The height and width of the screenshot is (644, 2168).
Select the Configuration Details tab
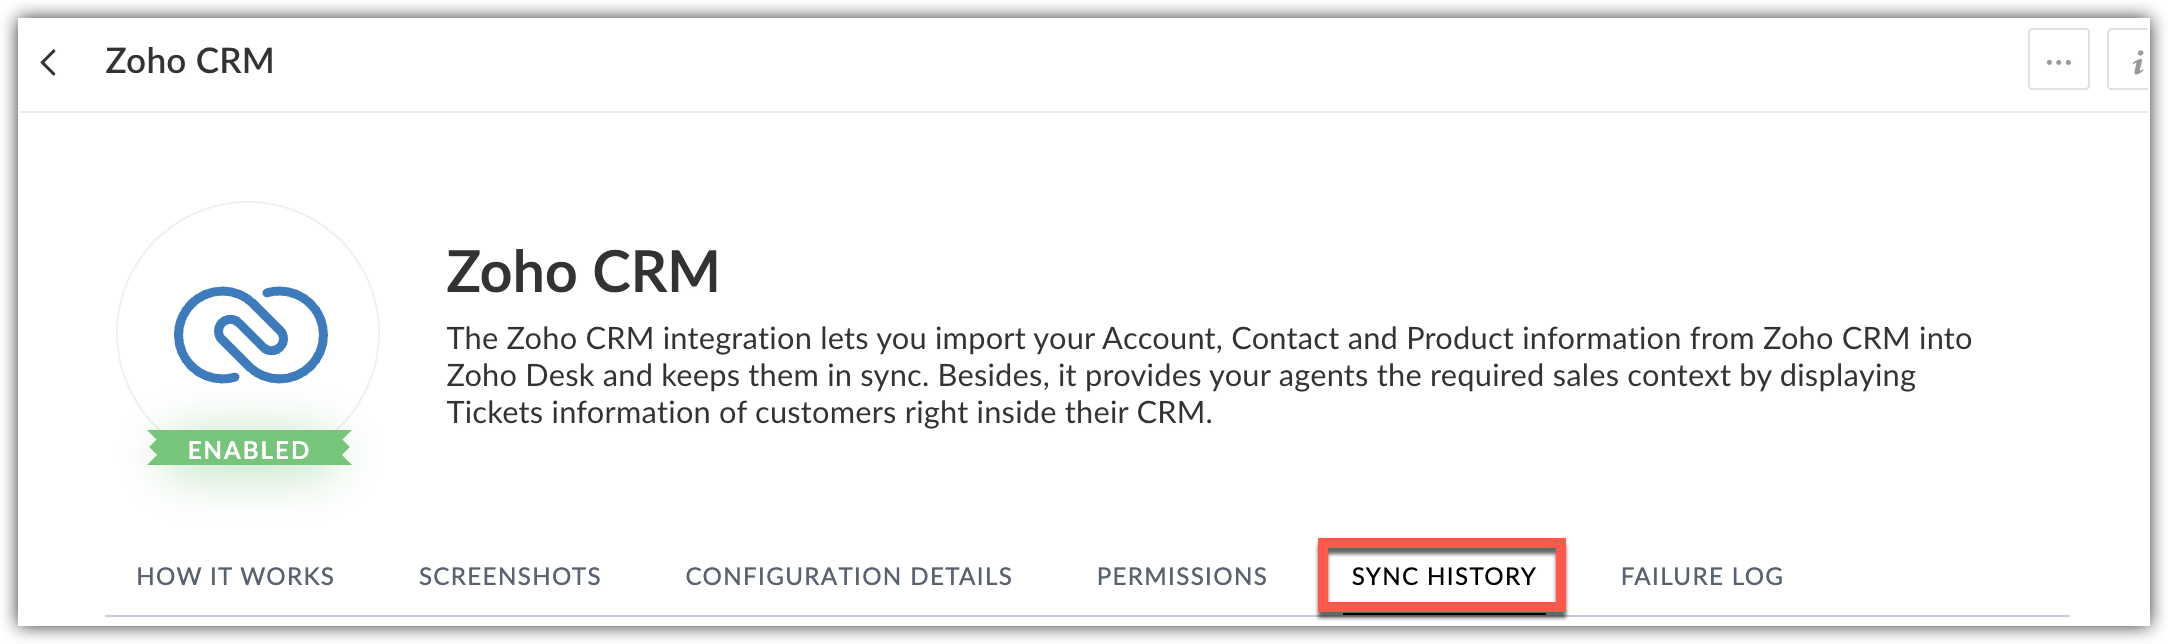pos(849,577)
